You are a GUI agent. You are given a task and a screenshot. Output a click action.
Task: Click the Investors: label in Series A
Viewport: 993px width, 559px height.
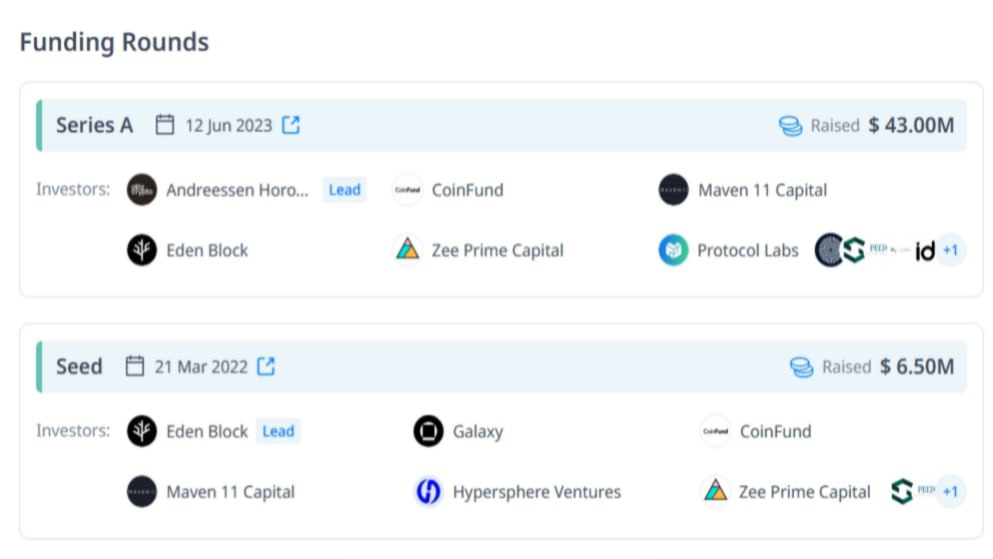[x=73, y=189]
